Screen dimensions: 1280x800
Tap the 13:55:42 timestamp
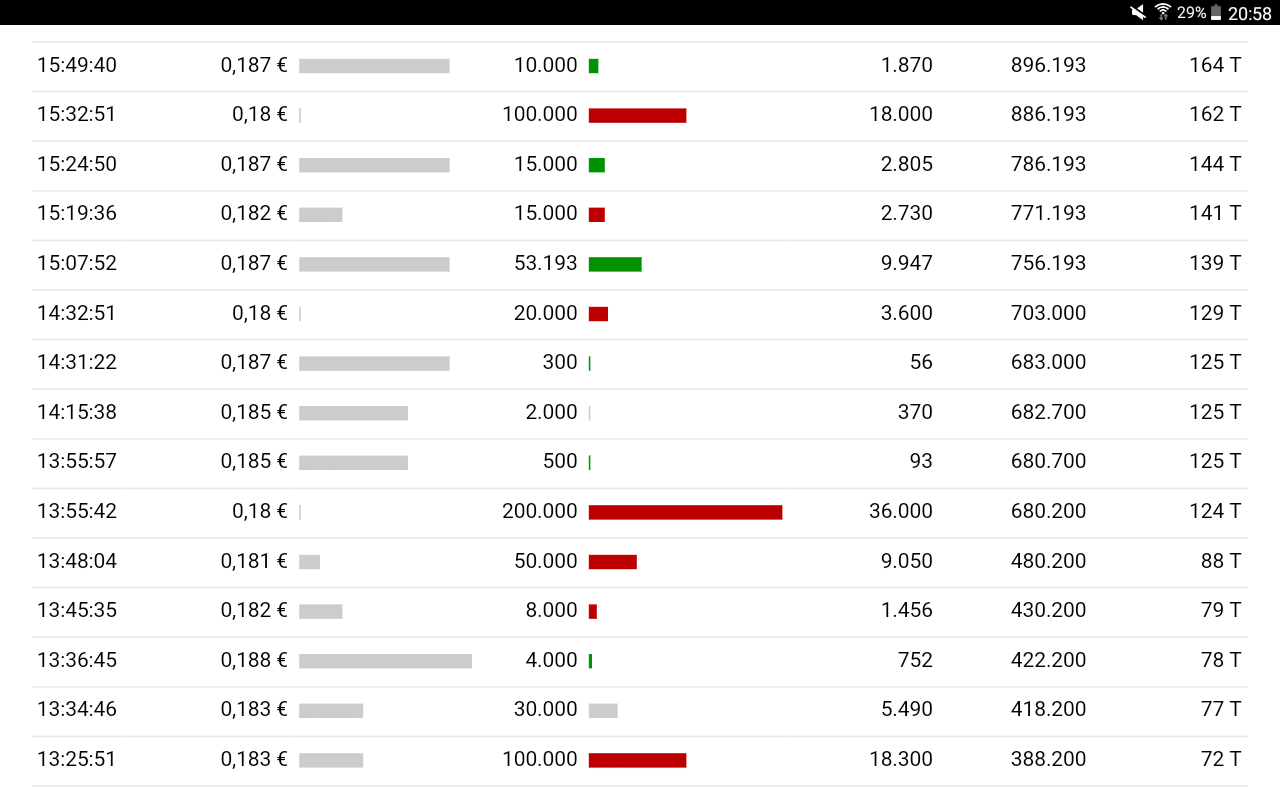[77, 511]
